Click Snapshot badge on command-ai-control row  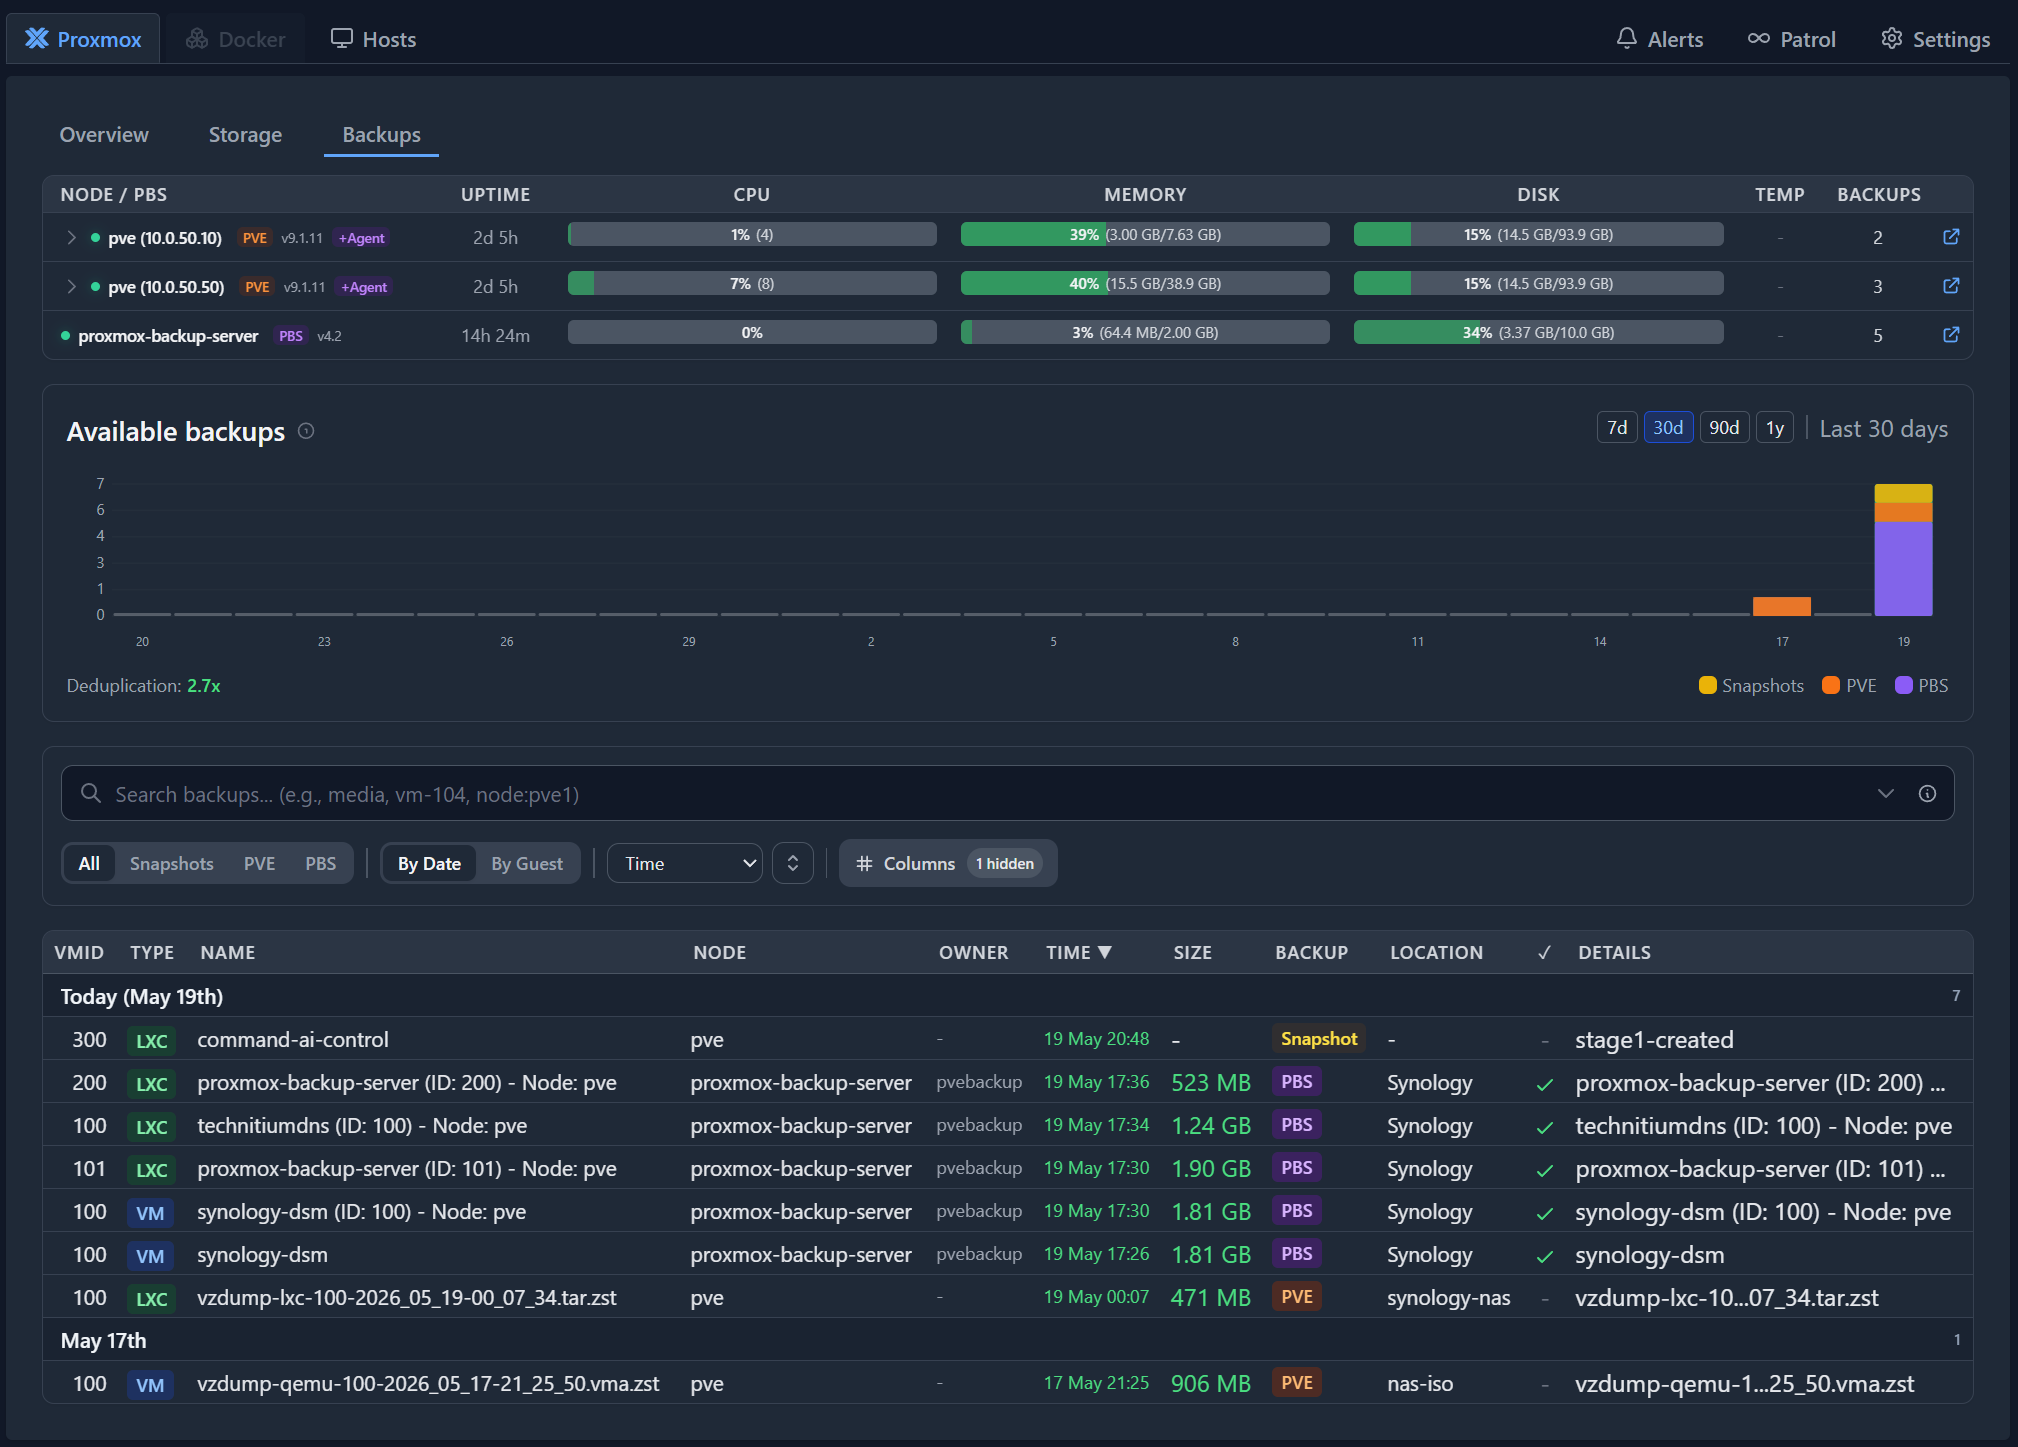tap(1318, 1039)
